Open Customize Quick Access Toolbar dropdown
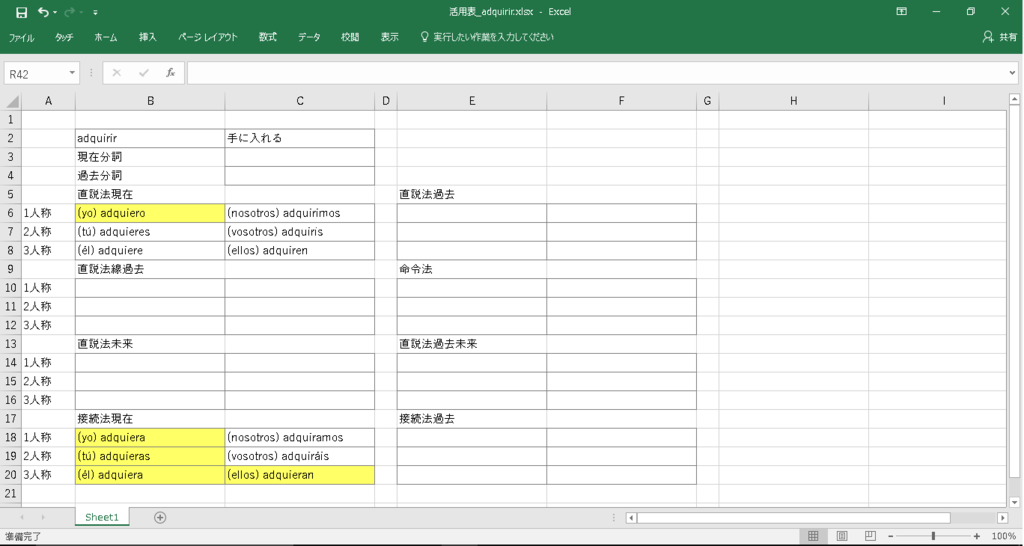 tap(95, 12)
